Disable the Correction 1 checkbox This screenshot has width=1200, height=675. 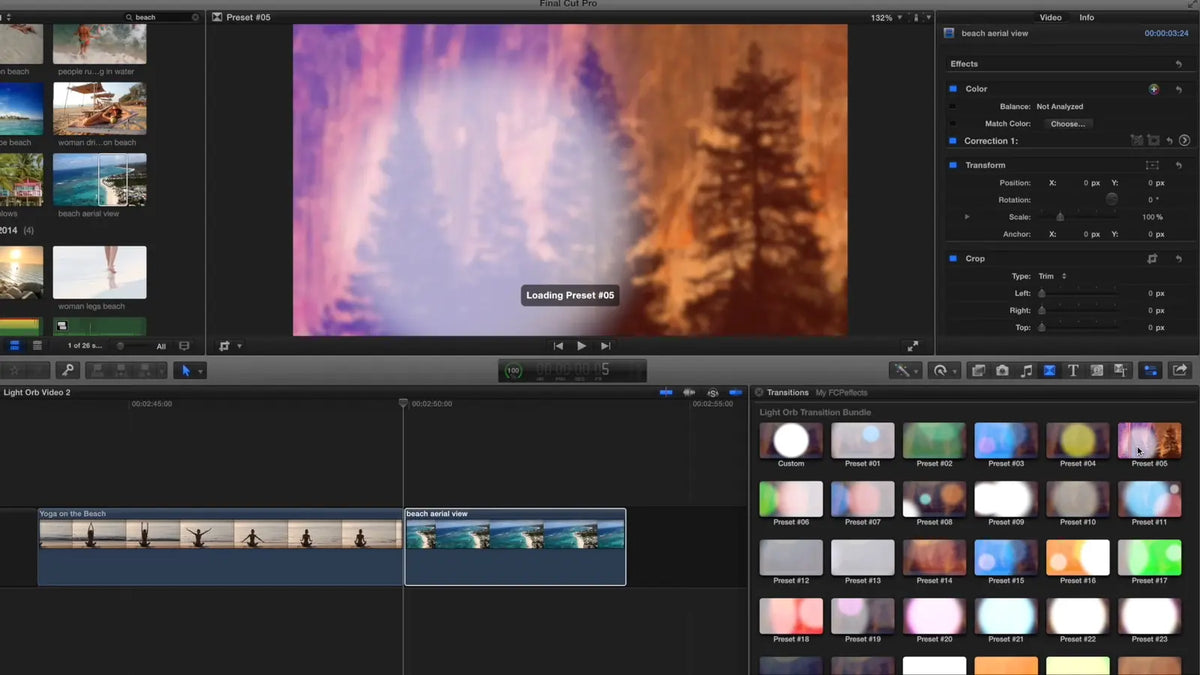(x=953, y=141)
